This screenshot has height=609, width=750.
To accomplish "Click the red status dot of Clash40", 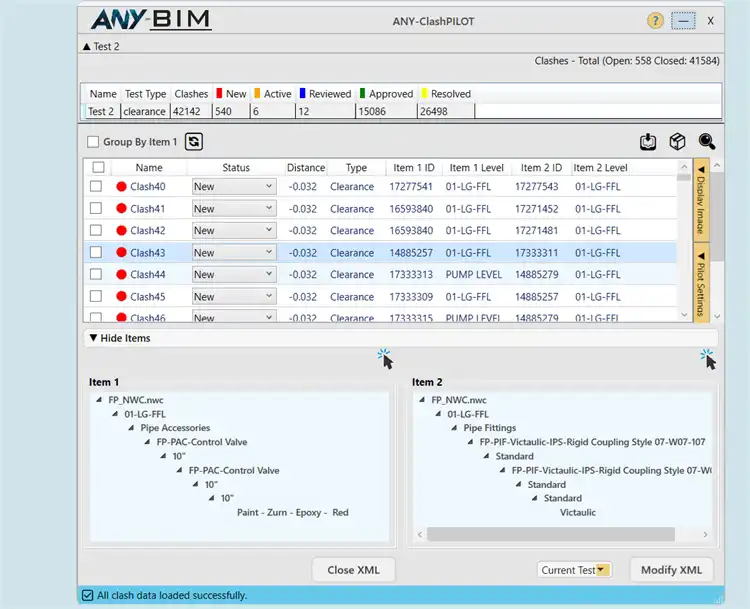I will (x=121, y=187).
